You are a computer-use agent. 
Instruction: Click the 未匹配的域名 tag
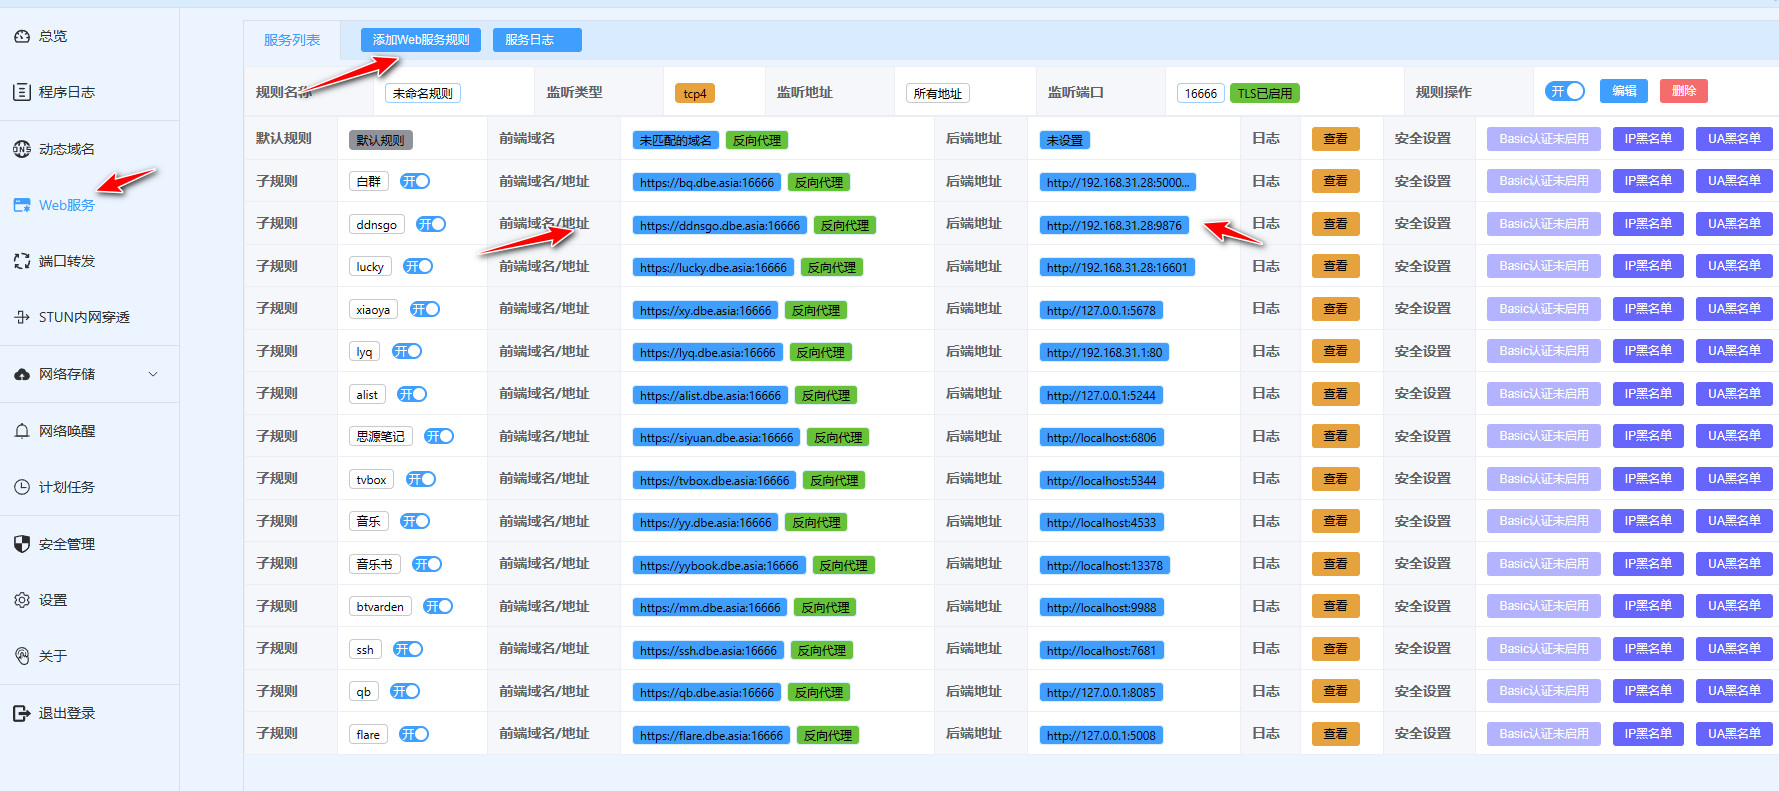point(676,141)
